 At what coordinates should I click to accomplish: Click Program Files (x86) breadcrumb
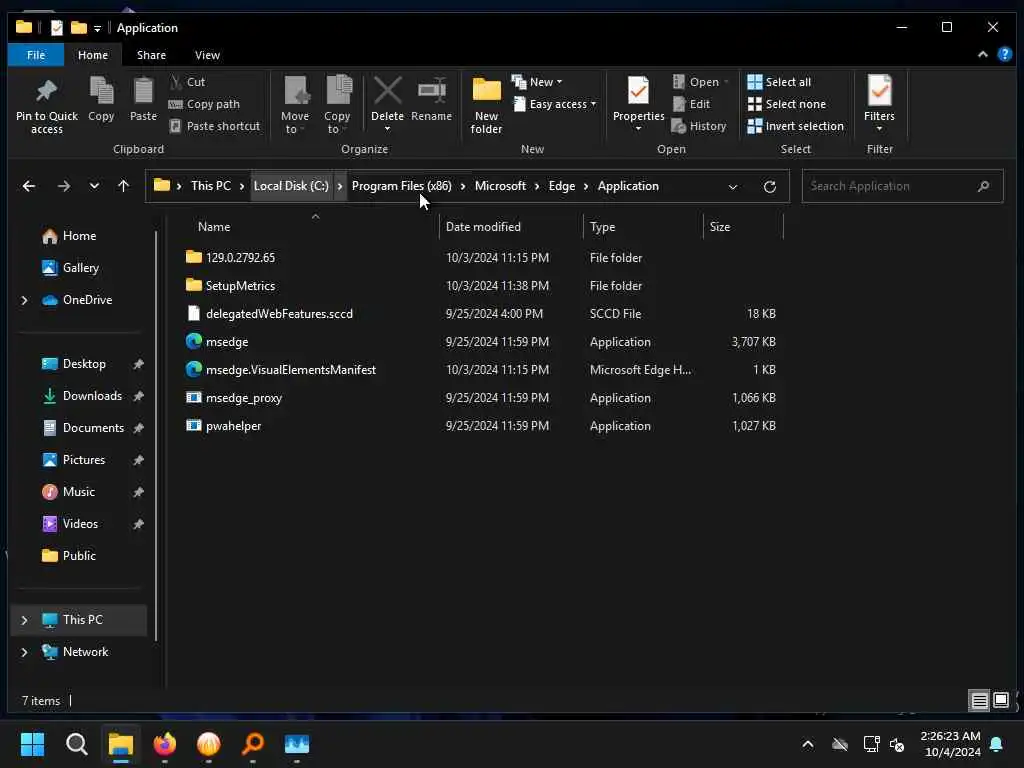coord(402,186)
